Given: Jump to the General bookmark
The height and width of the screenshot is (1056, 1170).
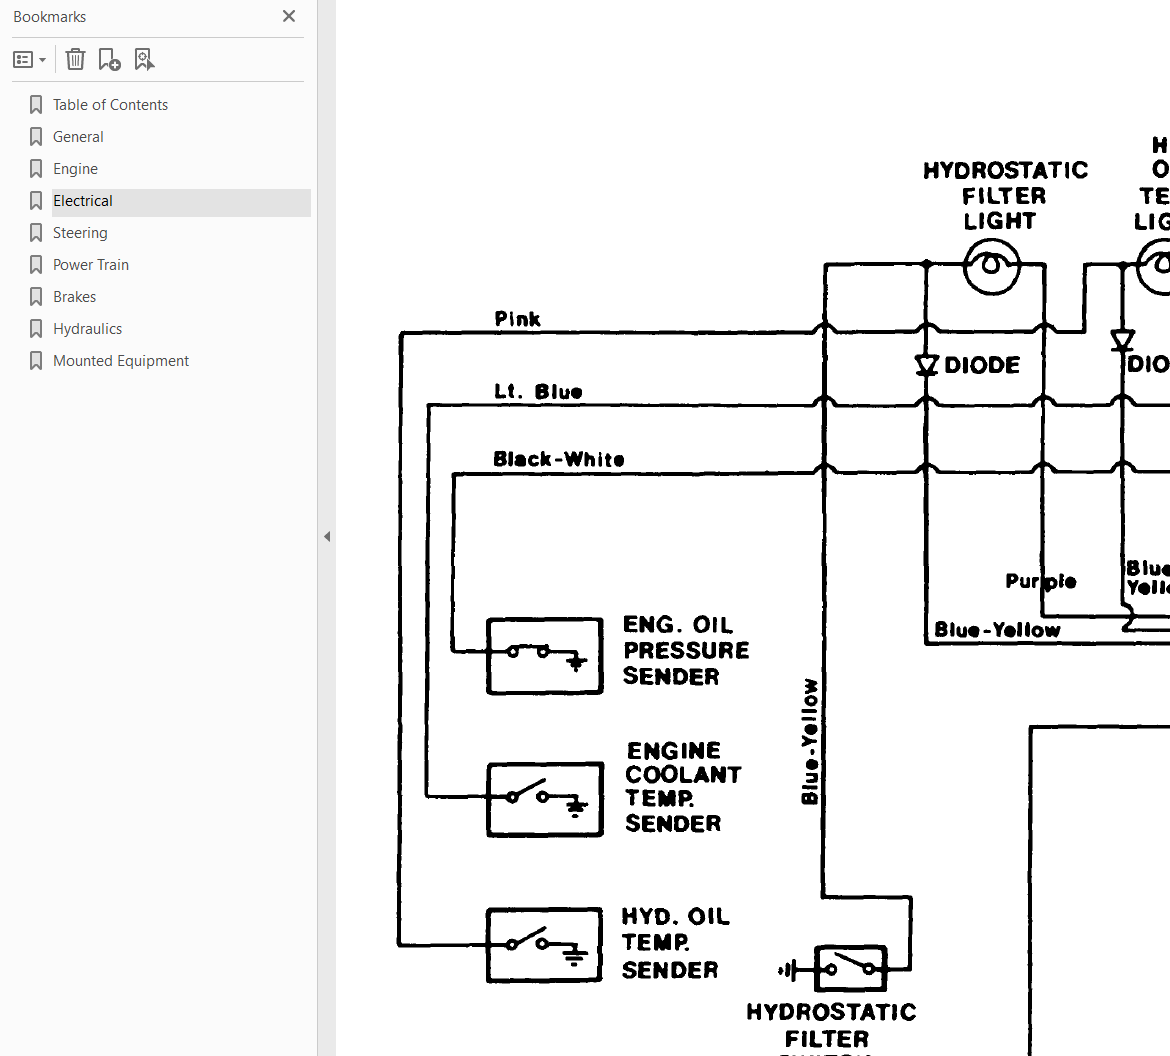Looking at the screenshot, I should pos(78,137).
